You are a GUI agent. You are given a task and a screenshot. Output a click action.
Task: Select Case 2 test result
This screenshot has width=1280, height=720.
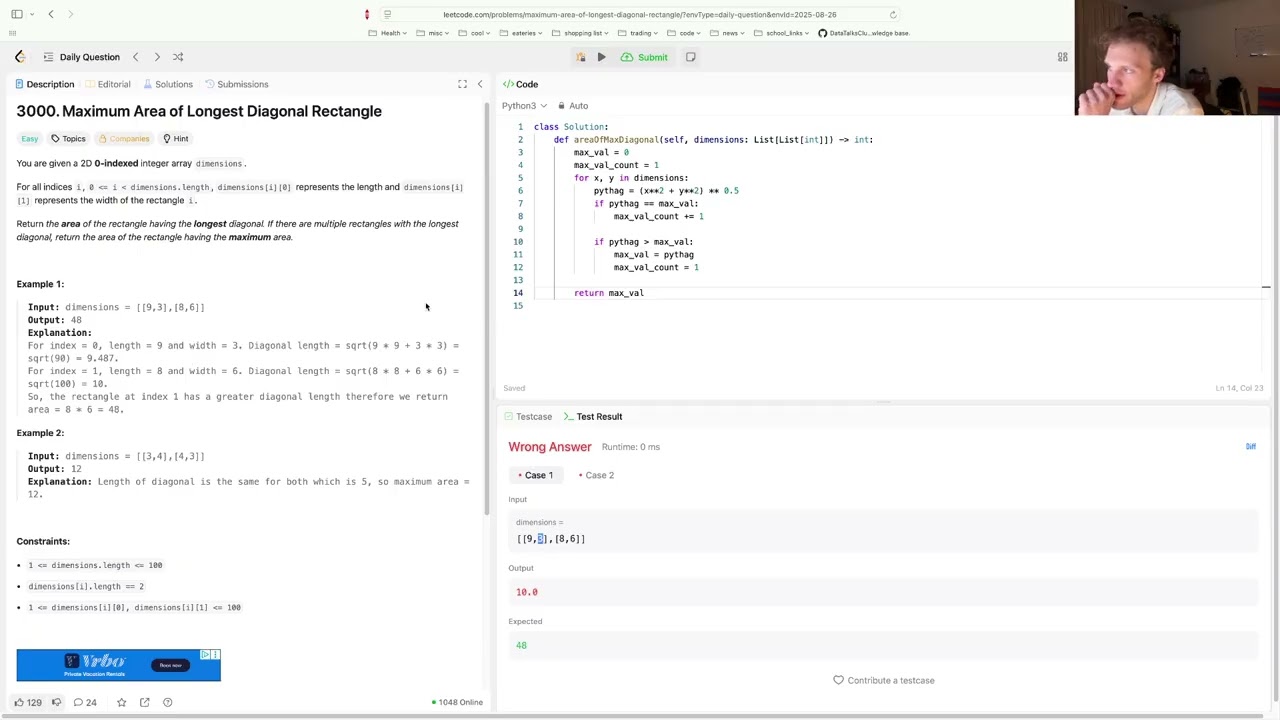[x=596, y=475]
